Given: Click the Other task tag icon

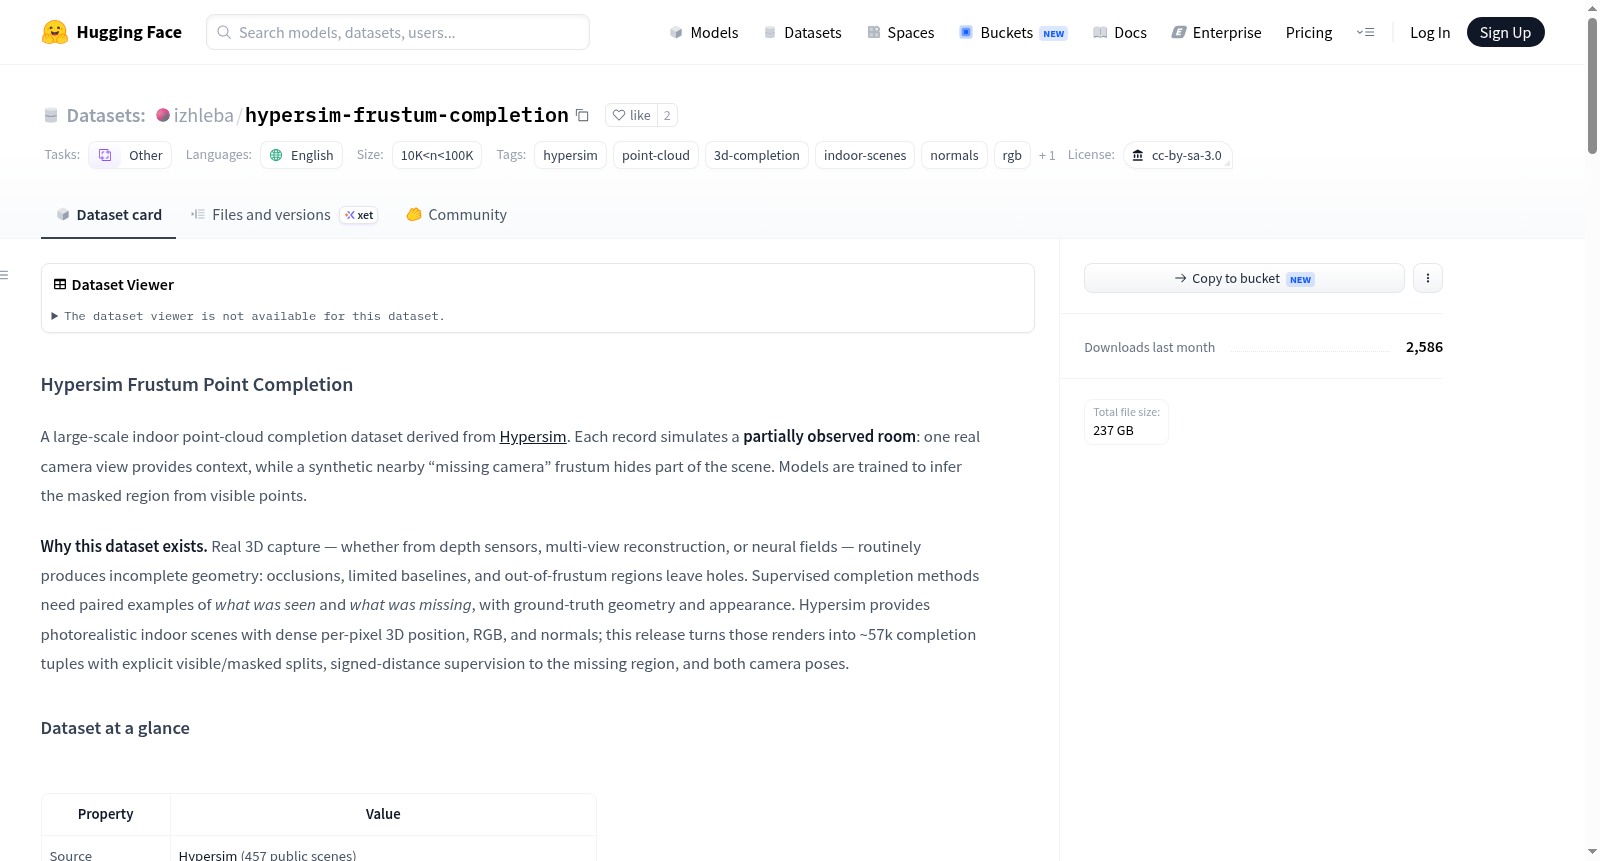Looking at the screenshot, I should click(105, 155).
